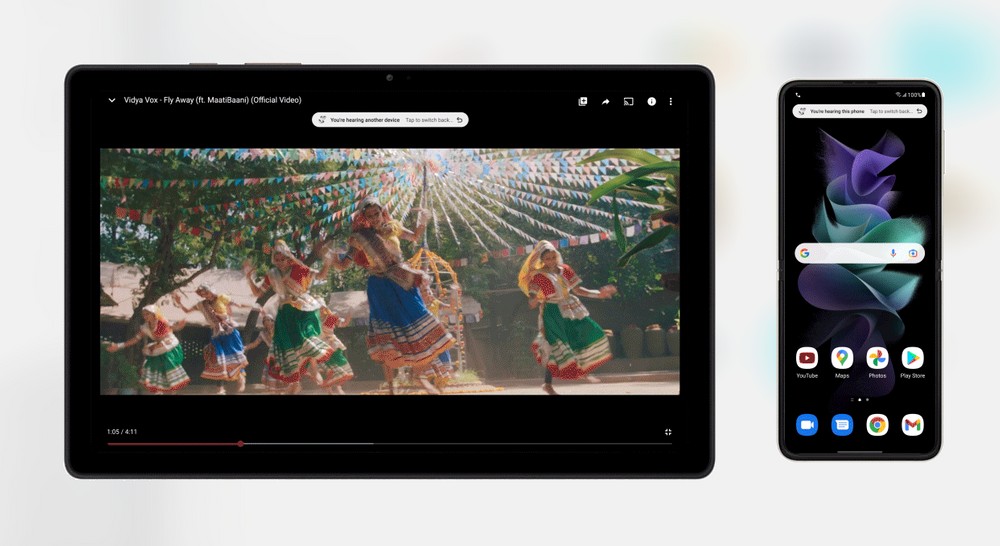Save the video to a playlist

(x=582, y=101)
